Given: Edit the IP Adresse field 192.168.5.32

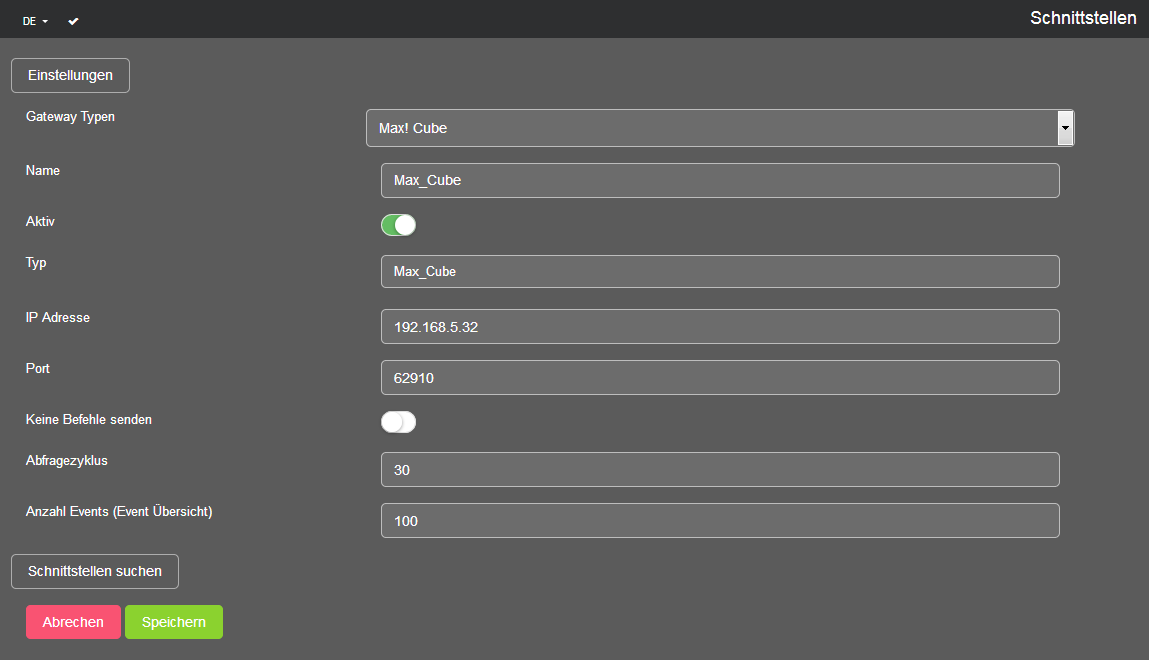Looking at the screenshot, I should tap(720, 327).
